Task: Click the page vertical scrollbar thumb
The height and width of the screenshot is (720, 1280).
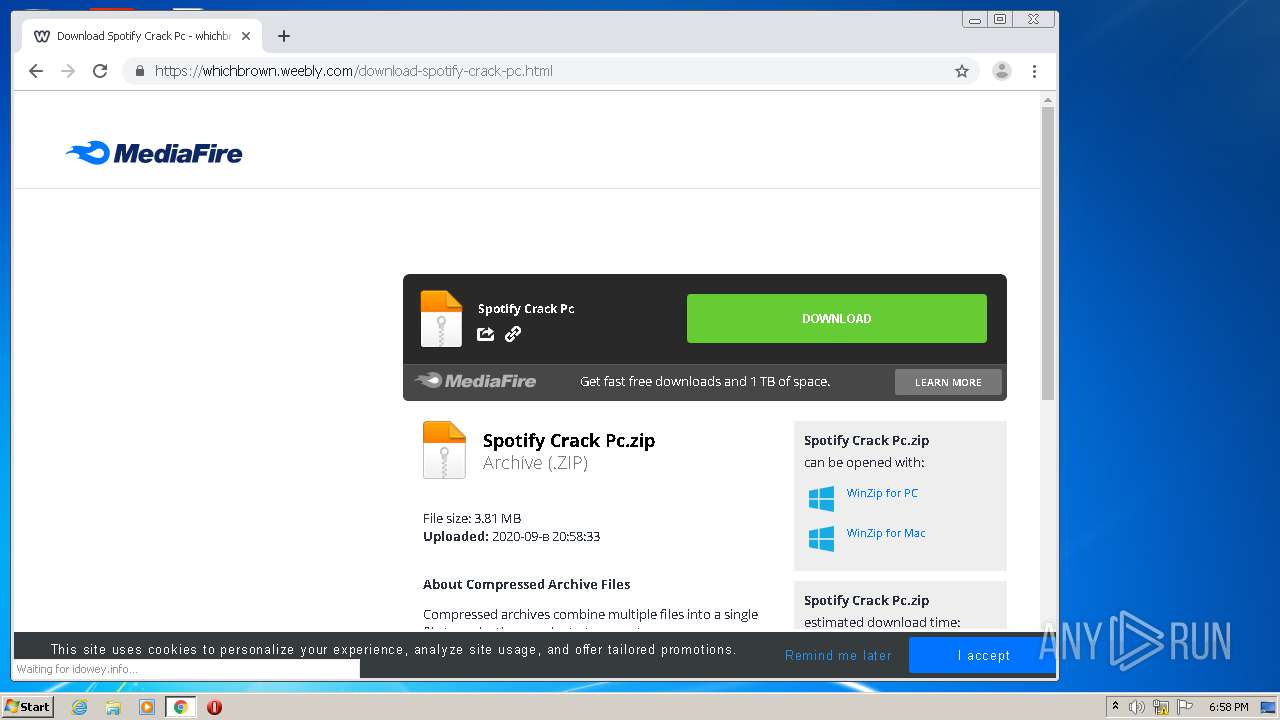Action: point(1048,253)
